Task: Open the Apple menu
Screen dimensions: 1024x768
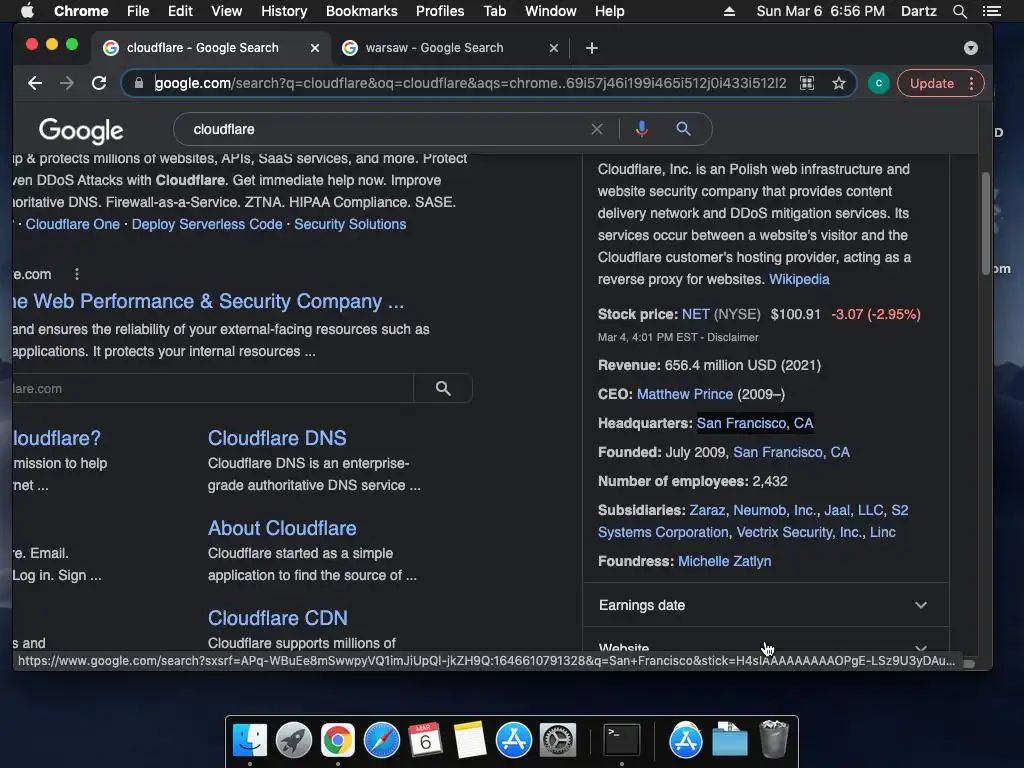Action: pos(27,11)
